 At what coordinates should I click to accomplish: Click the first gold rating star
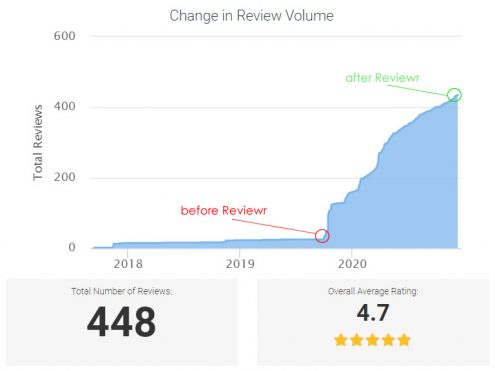click(x=341, y=340)
